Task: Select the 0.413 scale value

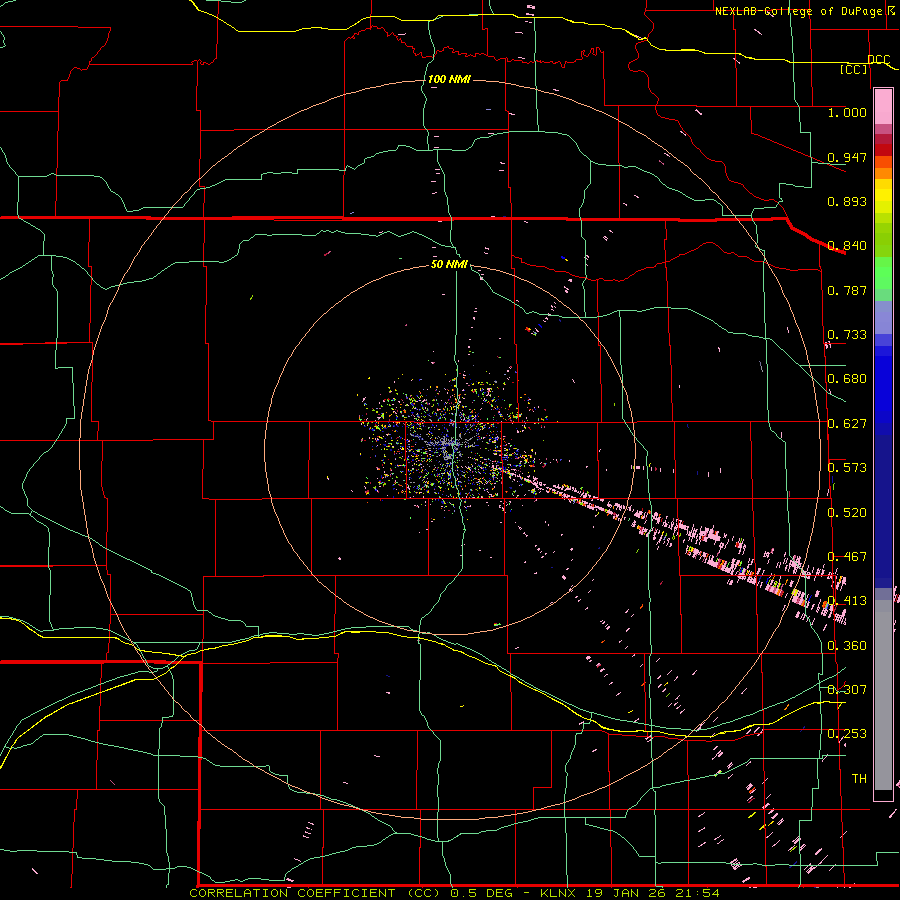Action: coord(847,600)
